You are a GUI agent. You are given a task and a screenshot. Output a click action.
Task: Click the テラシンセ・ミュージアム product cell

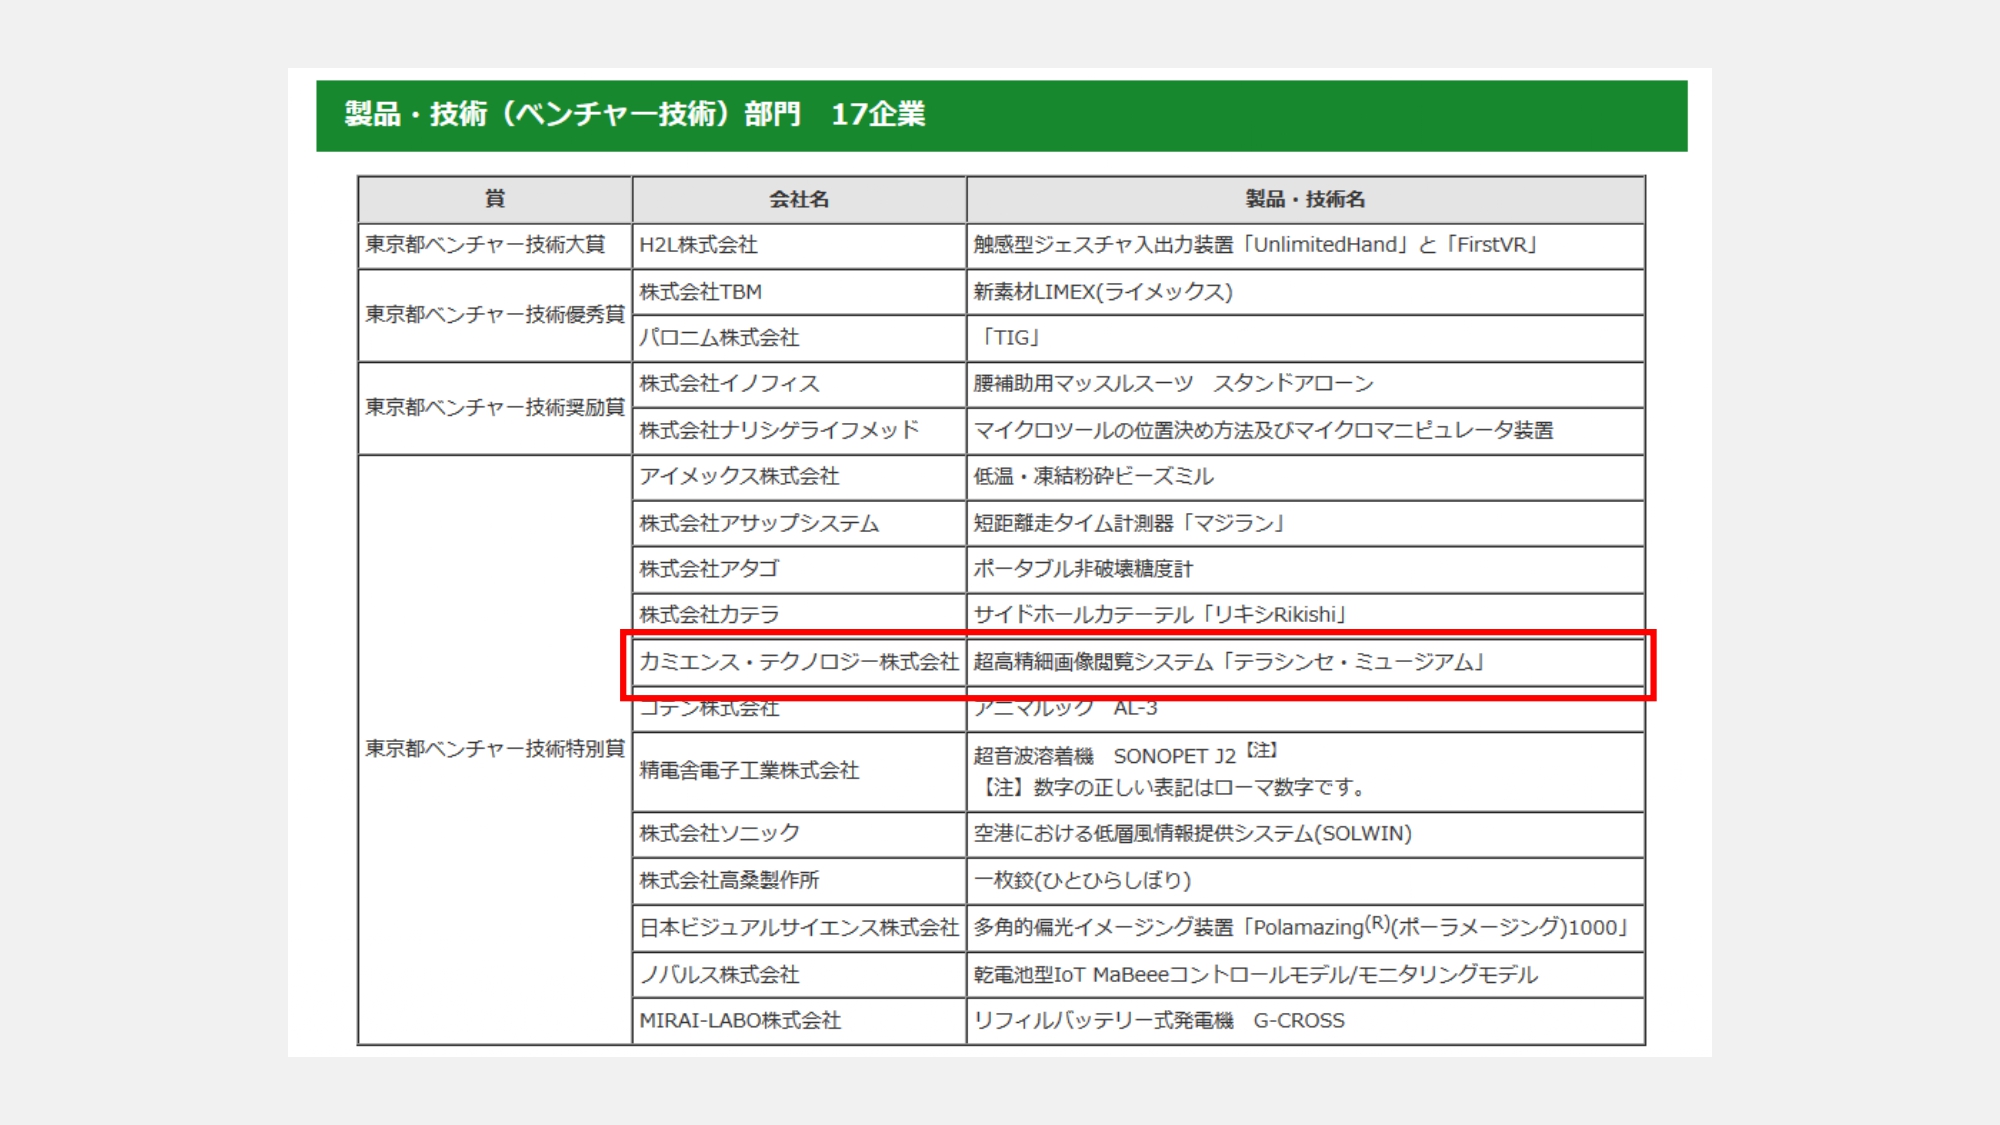pos(1228,662)
